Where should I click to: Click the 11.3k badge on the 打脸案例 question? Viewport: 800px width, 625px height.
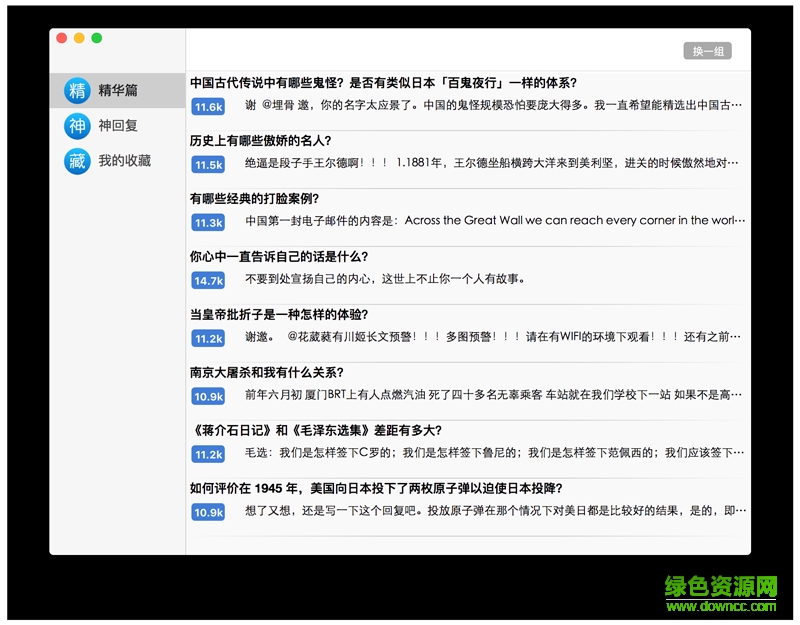point(207,222)
